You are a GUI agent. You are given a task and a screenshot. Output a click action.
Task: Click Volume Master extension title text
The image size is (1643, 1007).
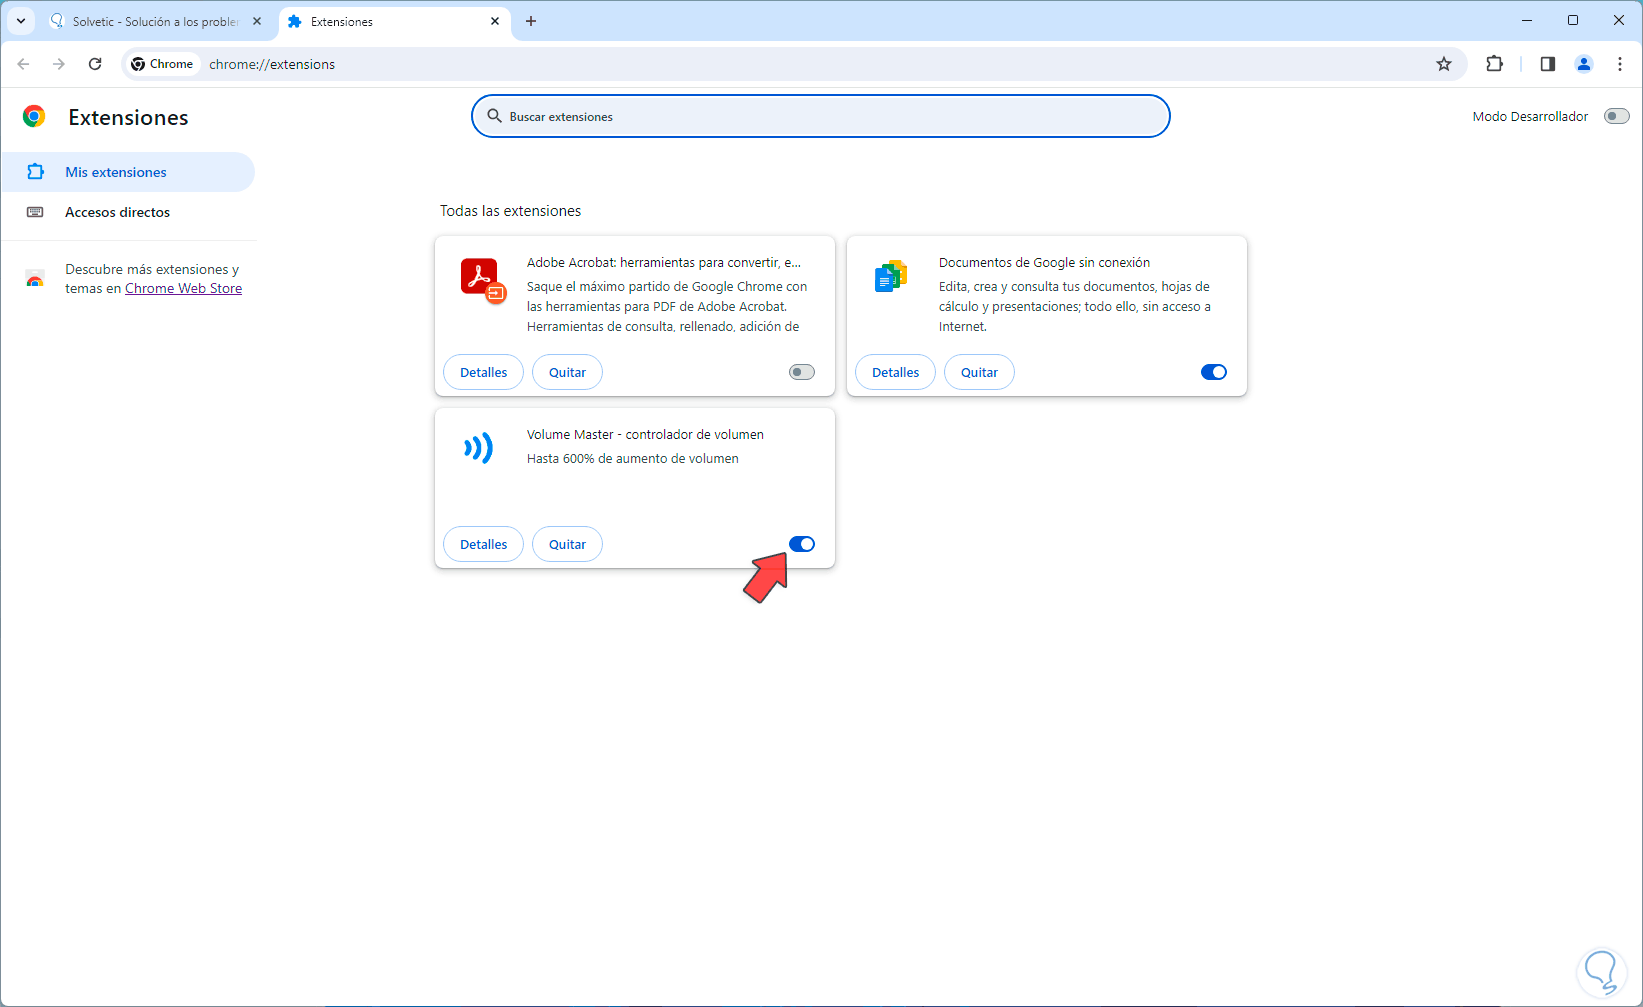tap(645, 435)
